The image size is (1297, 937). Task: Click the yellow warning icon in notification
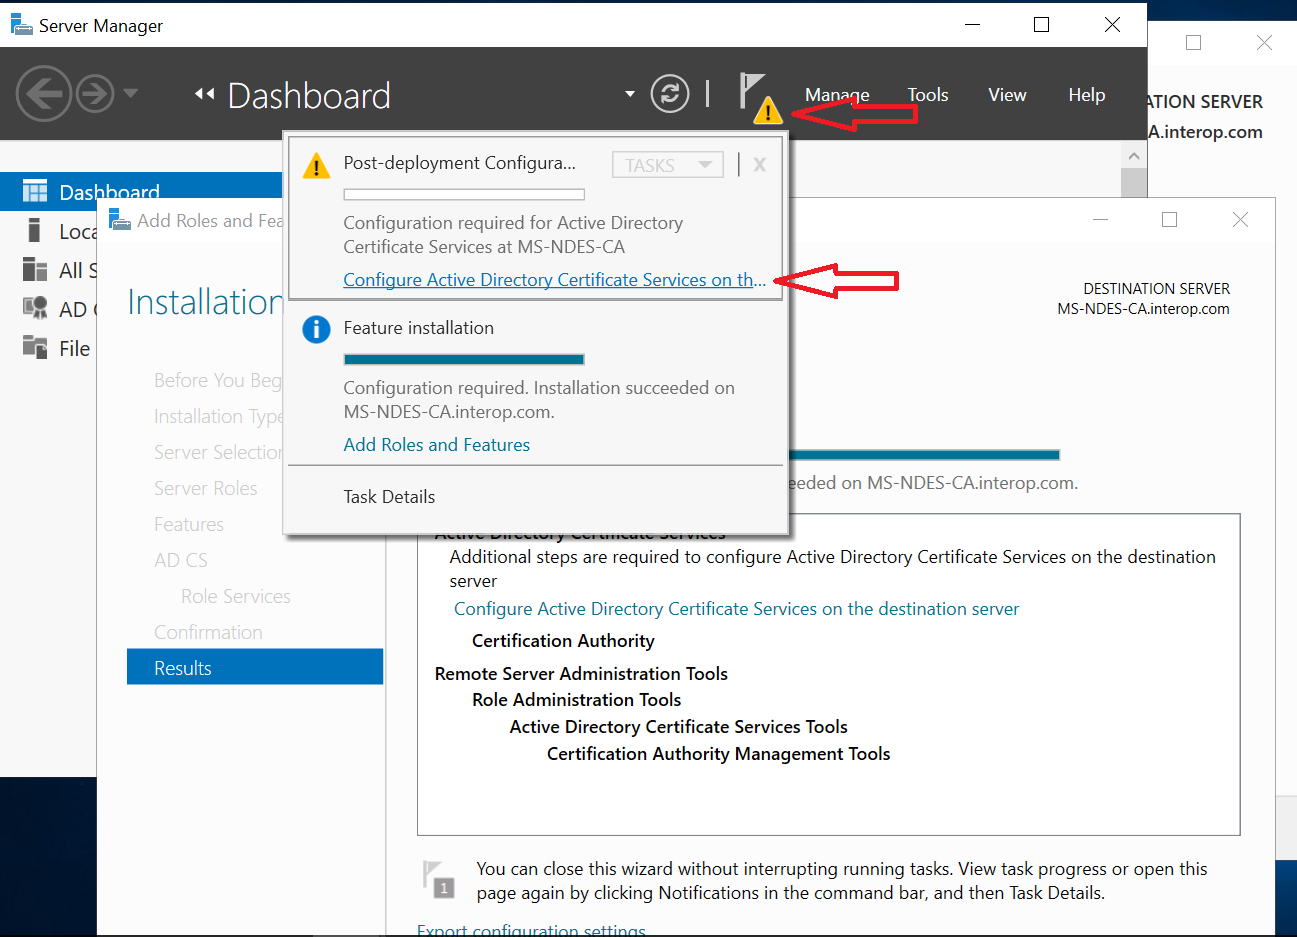click(x=316, y=165)
